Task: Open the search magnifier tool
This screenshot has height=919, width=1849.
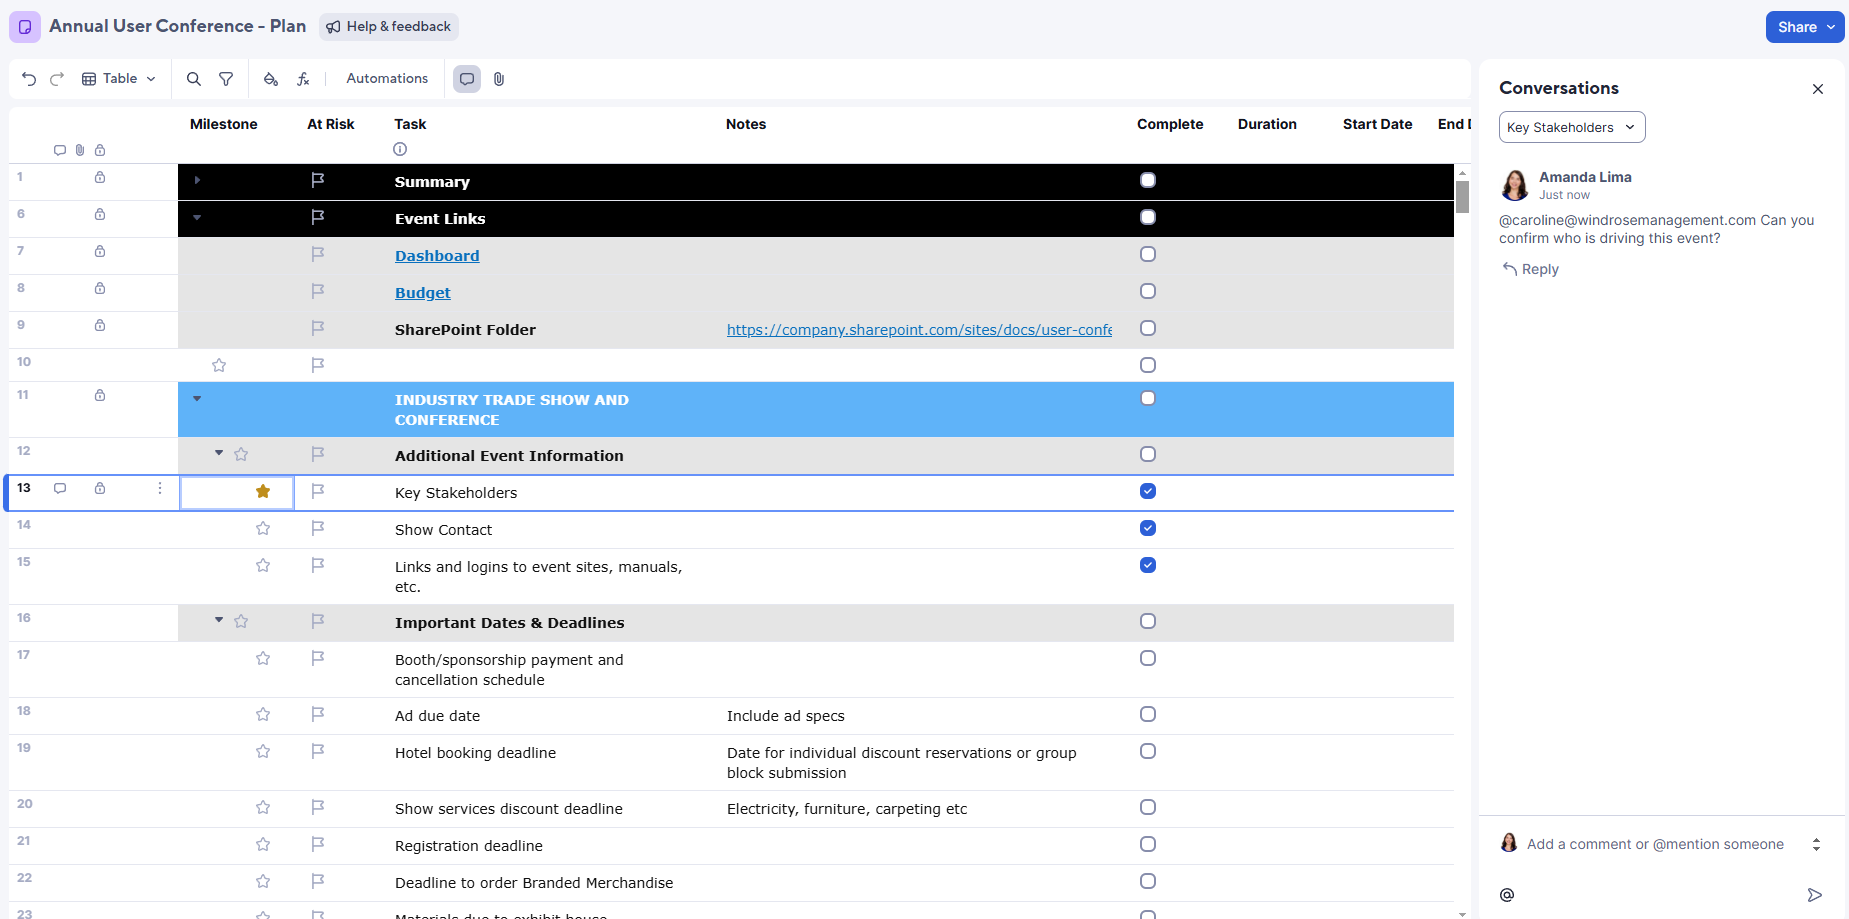Action: point(194,79)
